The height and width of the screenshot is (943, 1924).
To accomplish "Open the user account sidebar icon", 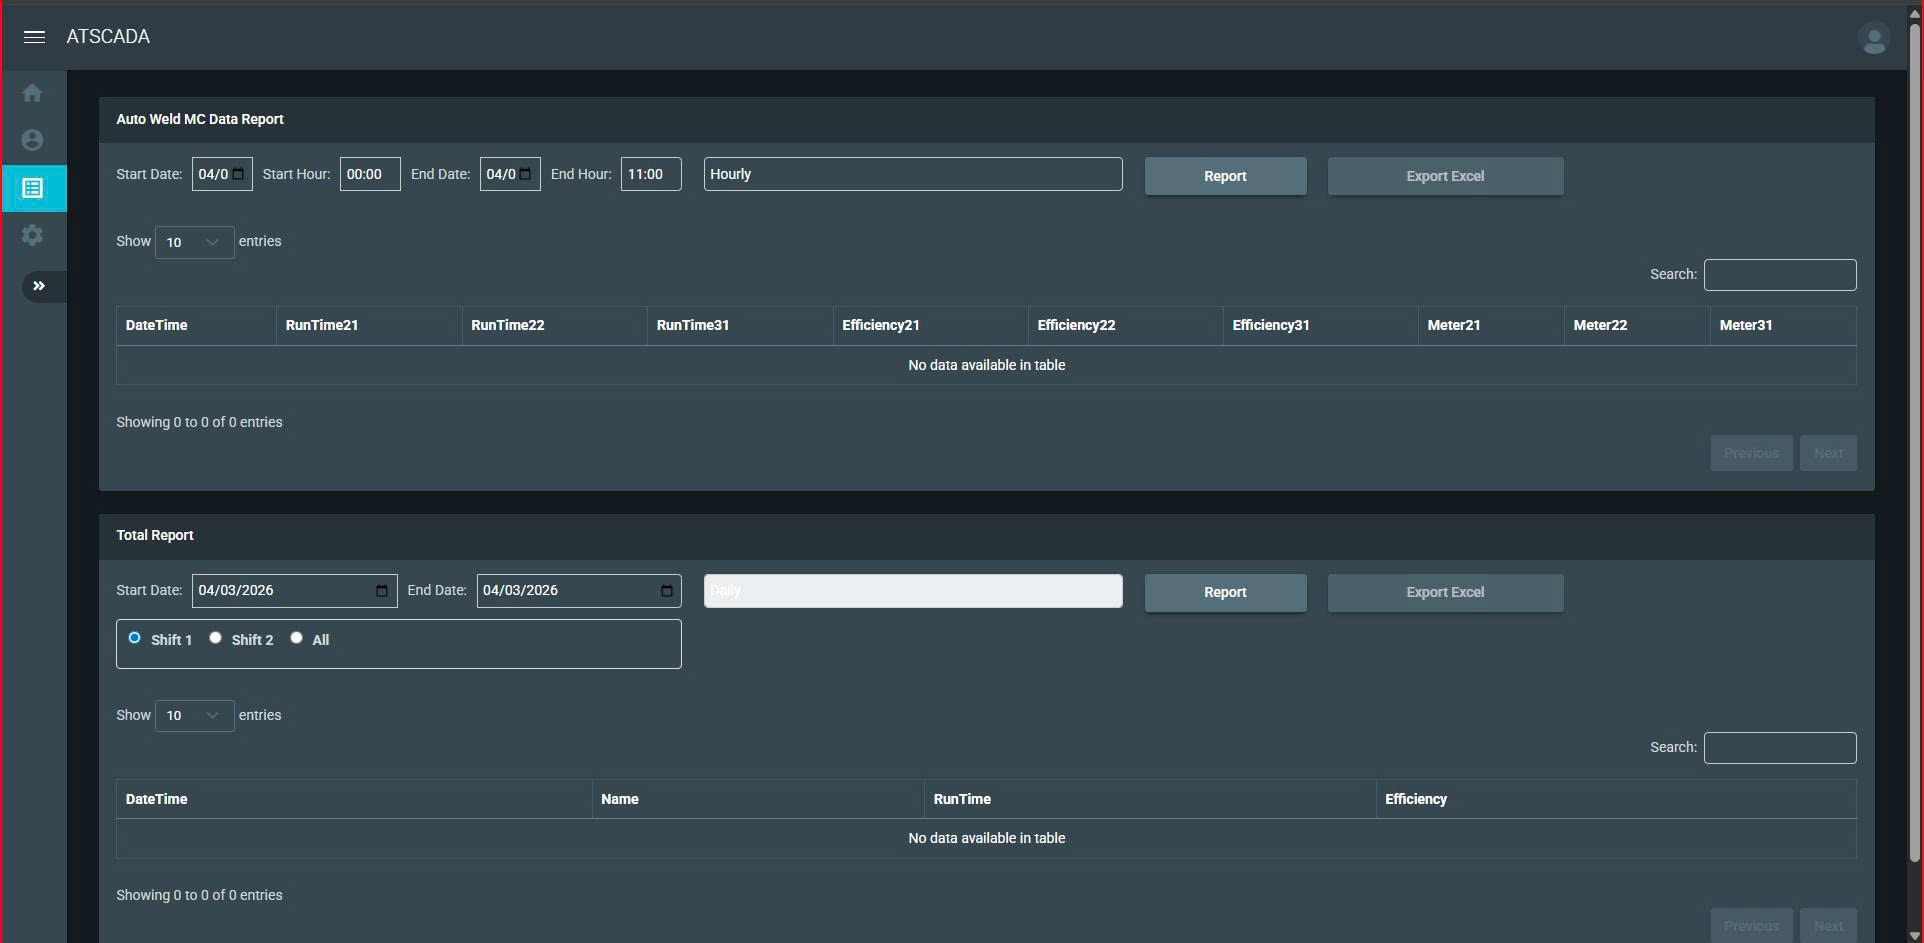I will [x=33, y=140].
